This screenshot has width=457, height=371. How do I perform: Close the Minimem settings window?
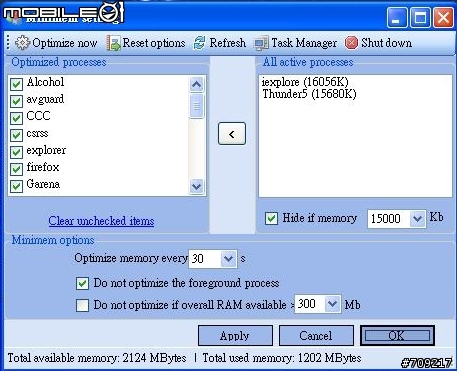[443, 18]
